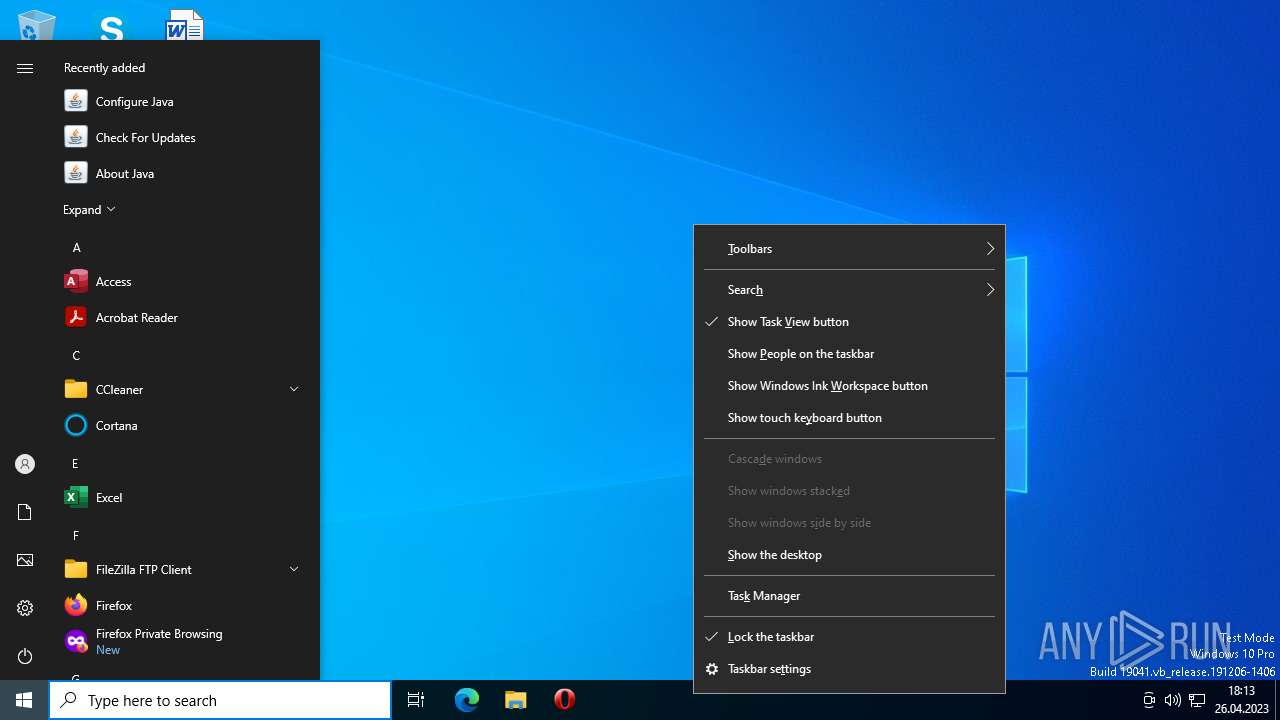Toggle Lock the taskbar option
Screen dimensions: 1280x720
coord(849,637)
